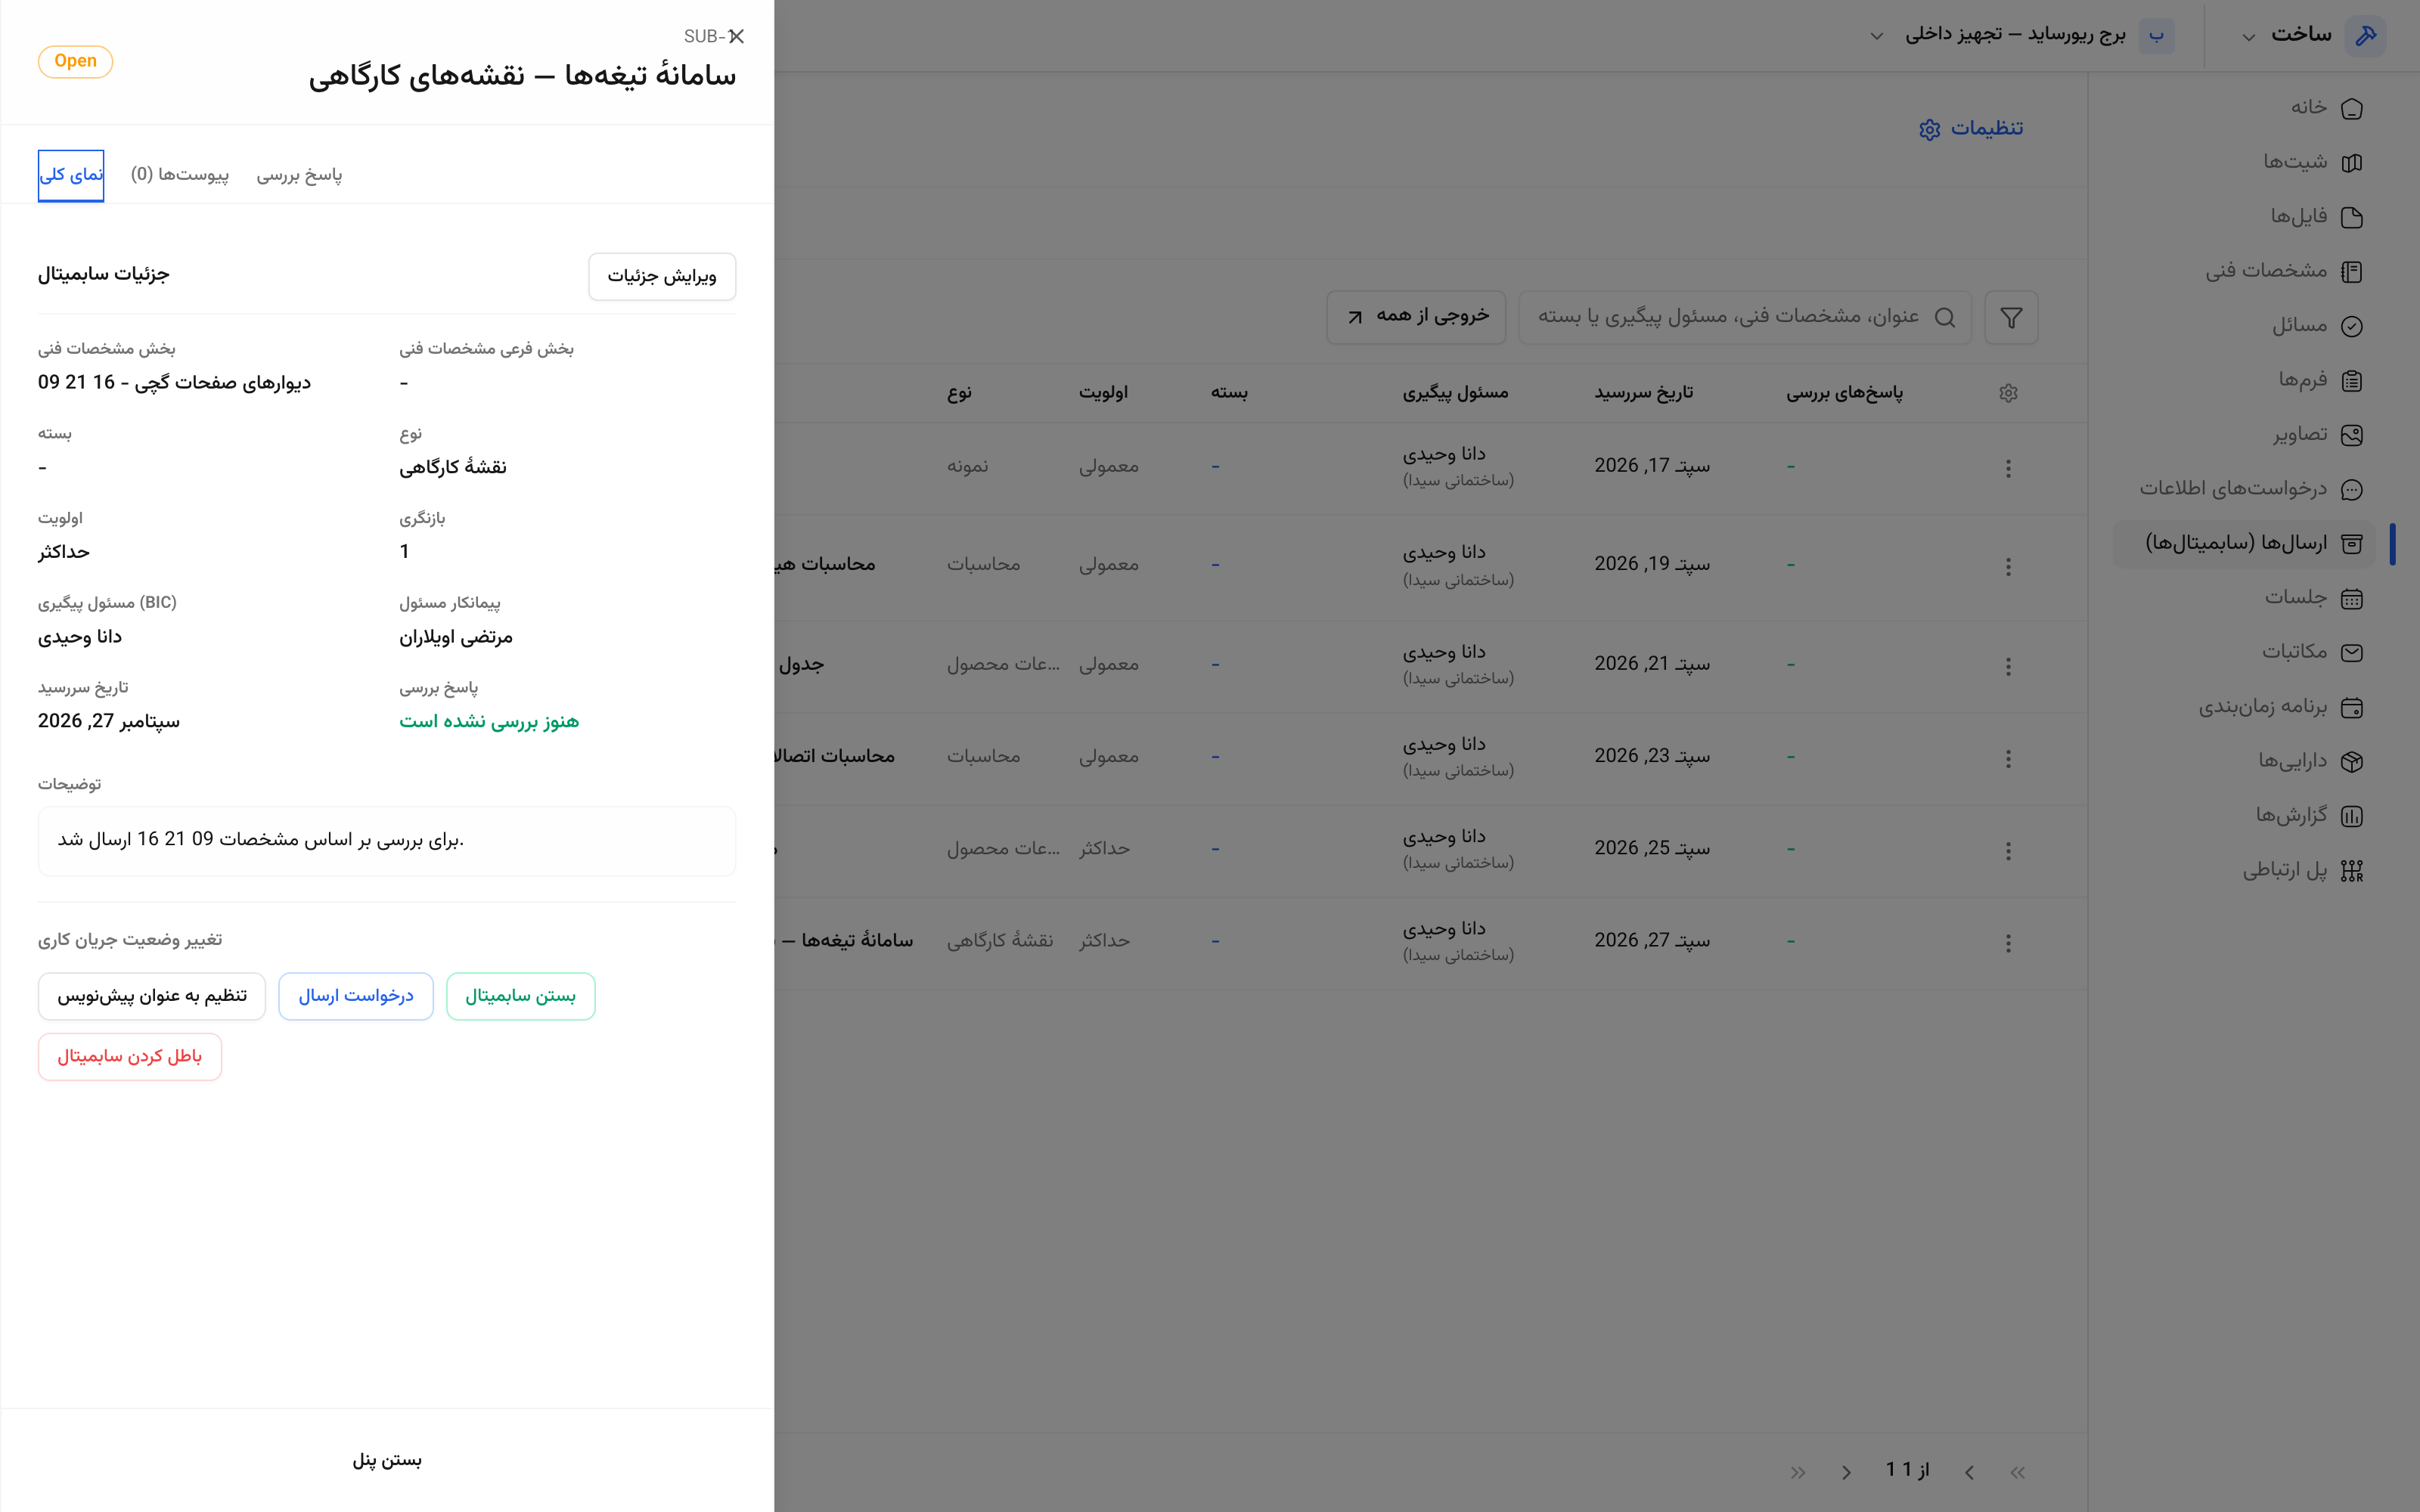Open شیت‌ها sheets map icon

pyautogui.click(x=2352, y=162)
